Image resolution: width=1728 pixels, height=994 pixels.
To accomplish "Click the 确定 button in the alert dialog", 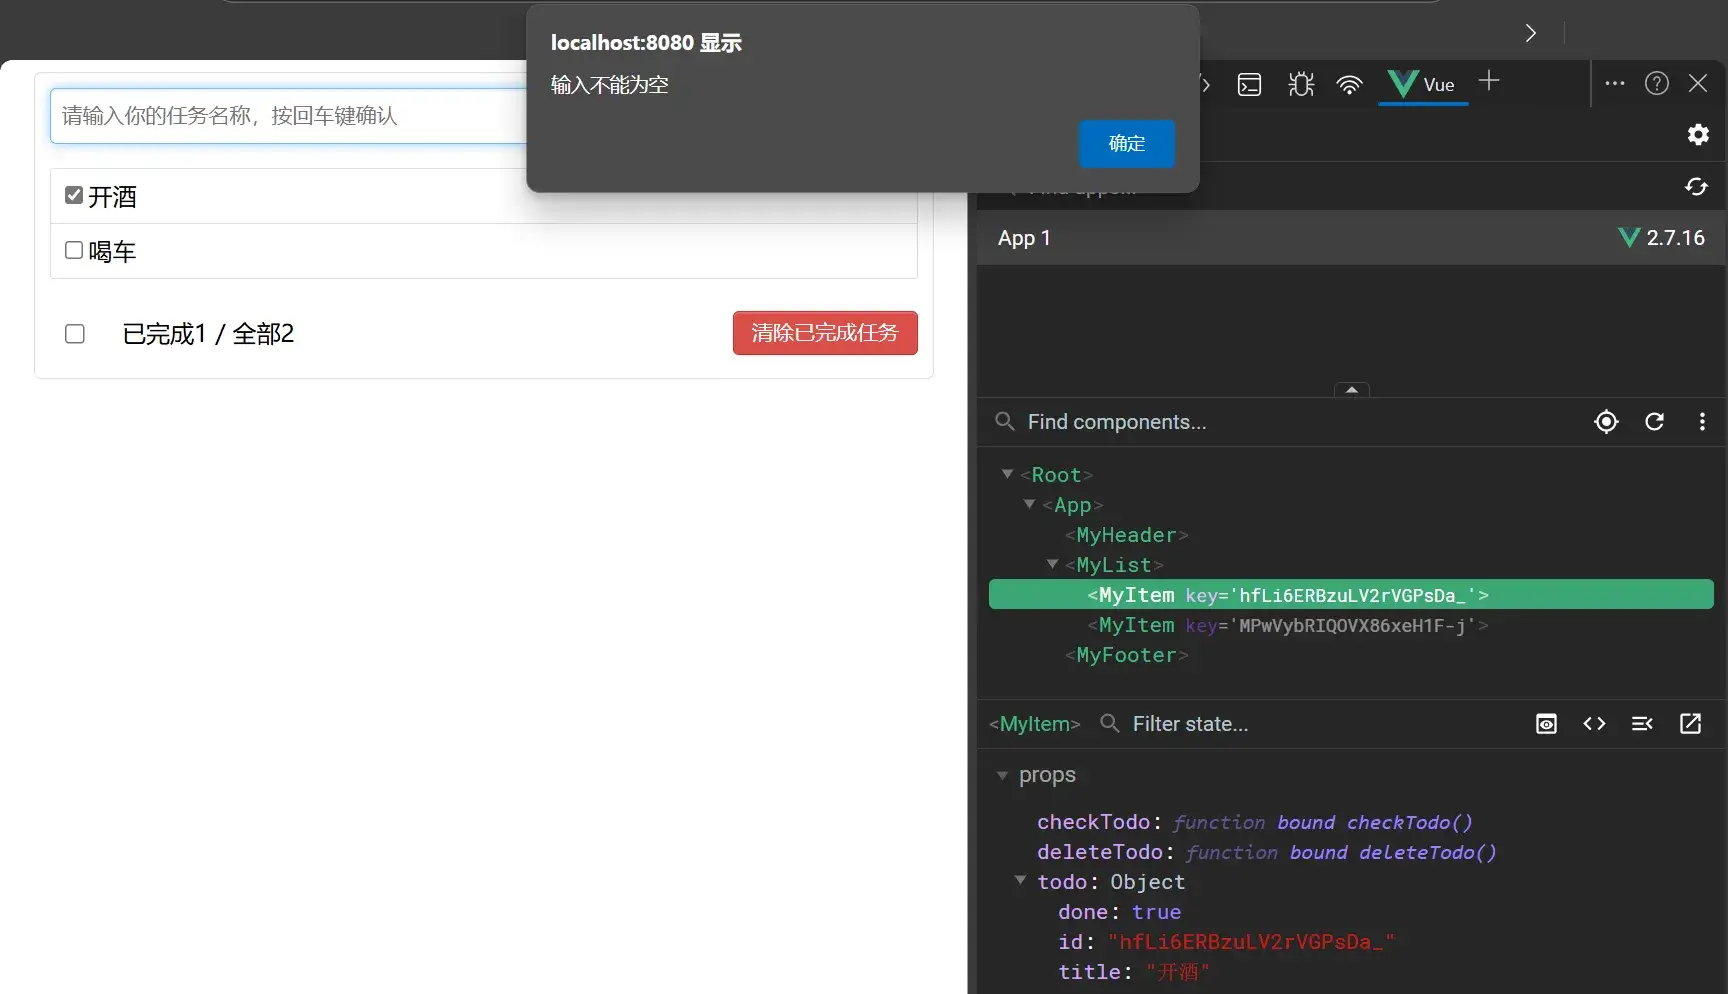I will point(1126,143).
